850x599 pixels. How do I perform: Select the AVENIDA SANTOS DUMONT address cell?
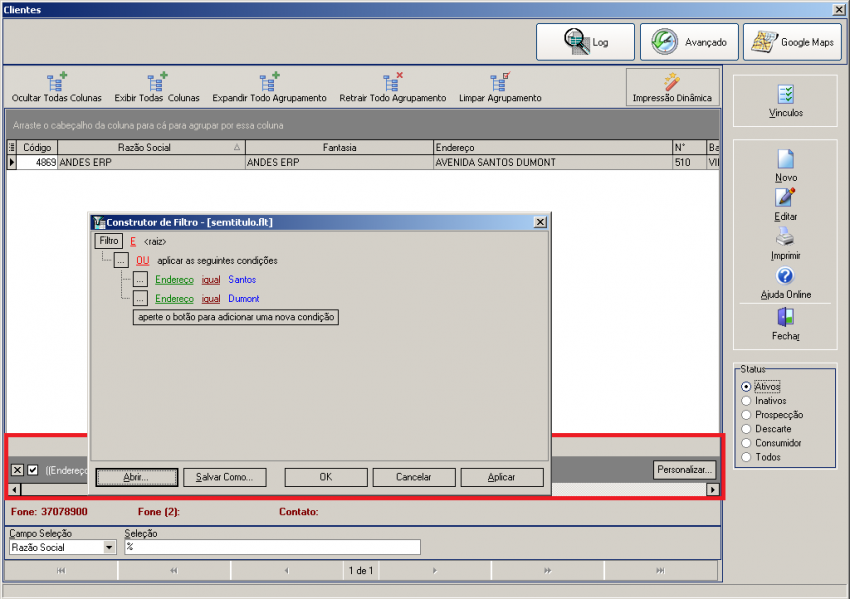pyautogui.click(x=553, y=162)
